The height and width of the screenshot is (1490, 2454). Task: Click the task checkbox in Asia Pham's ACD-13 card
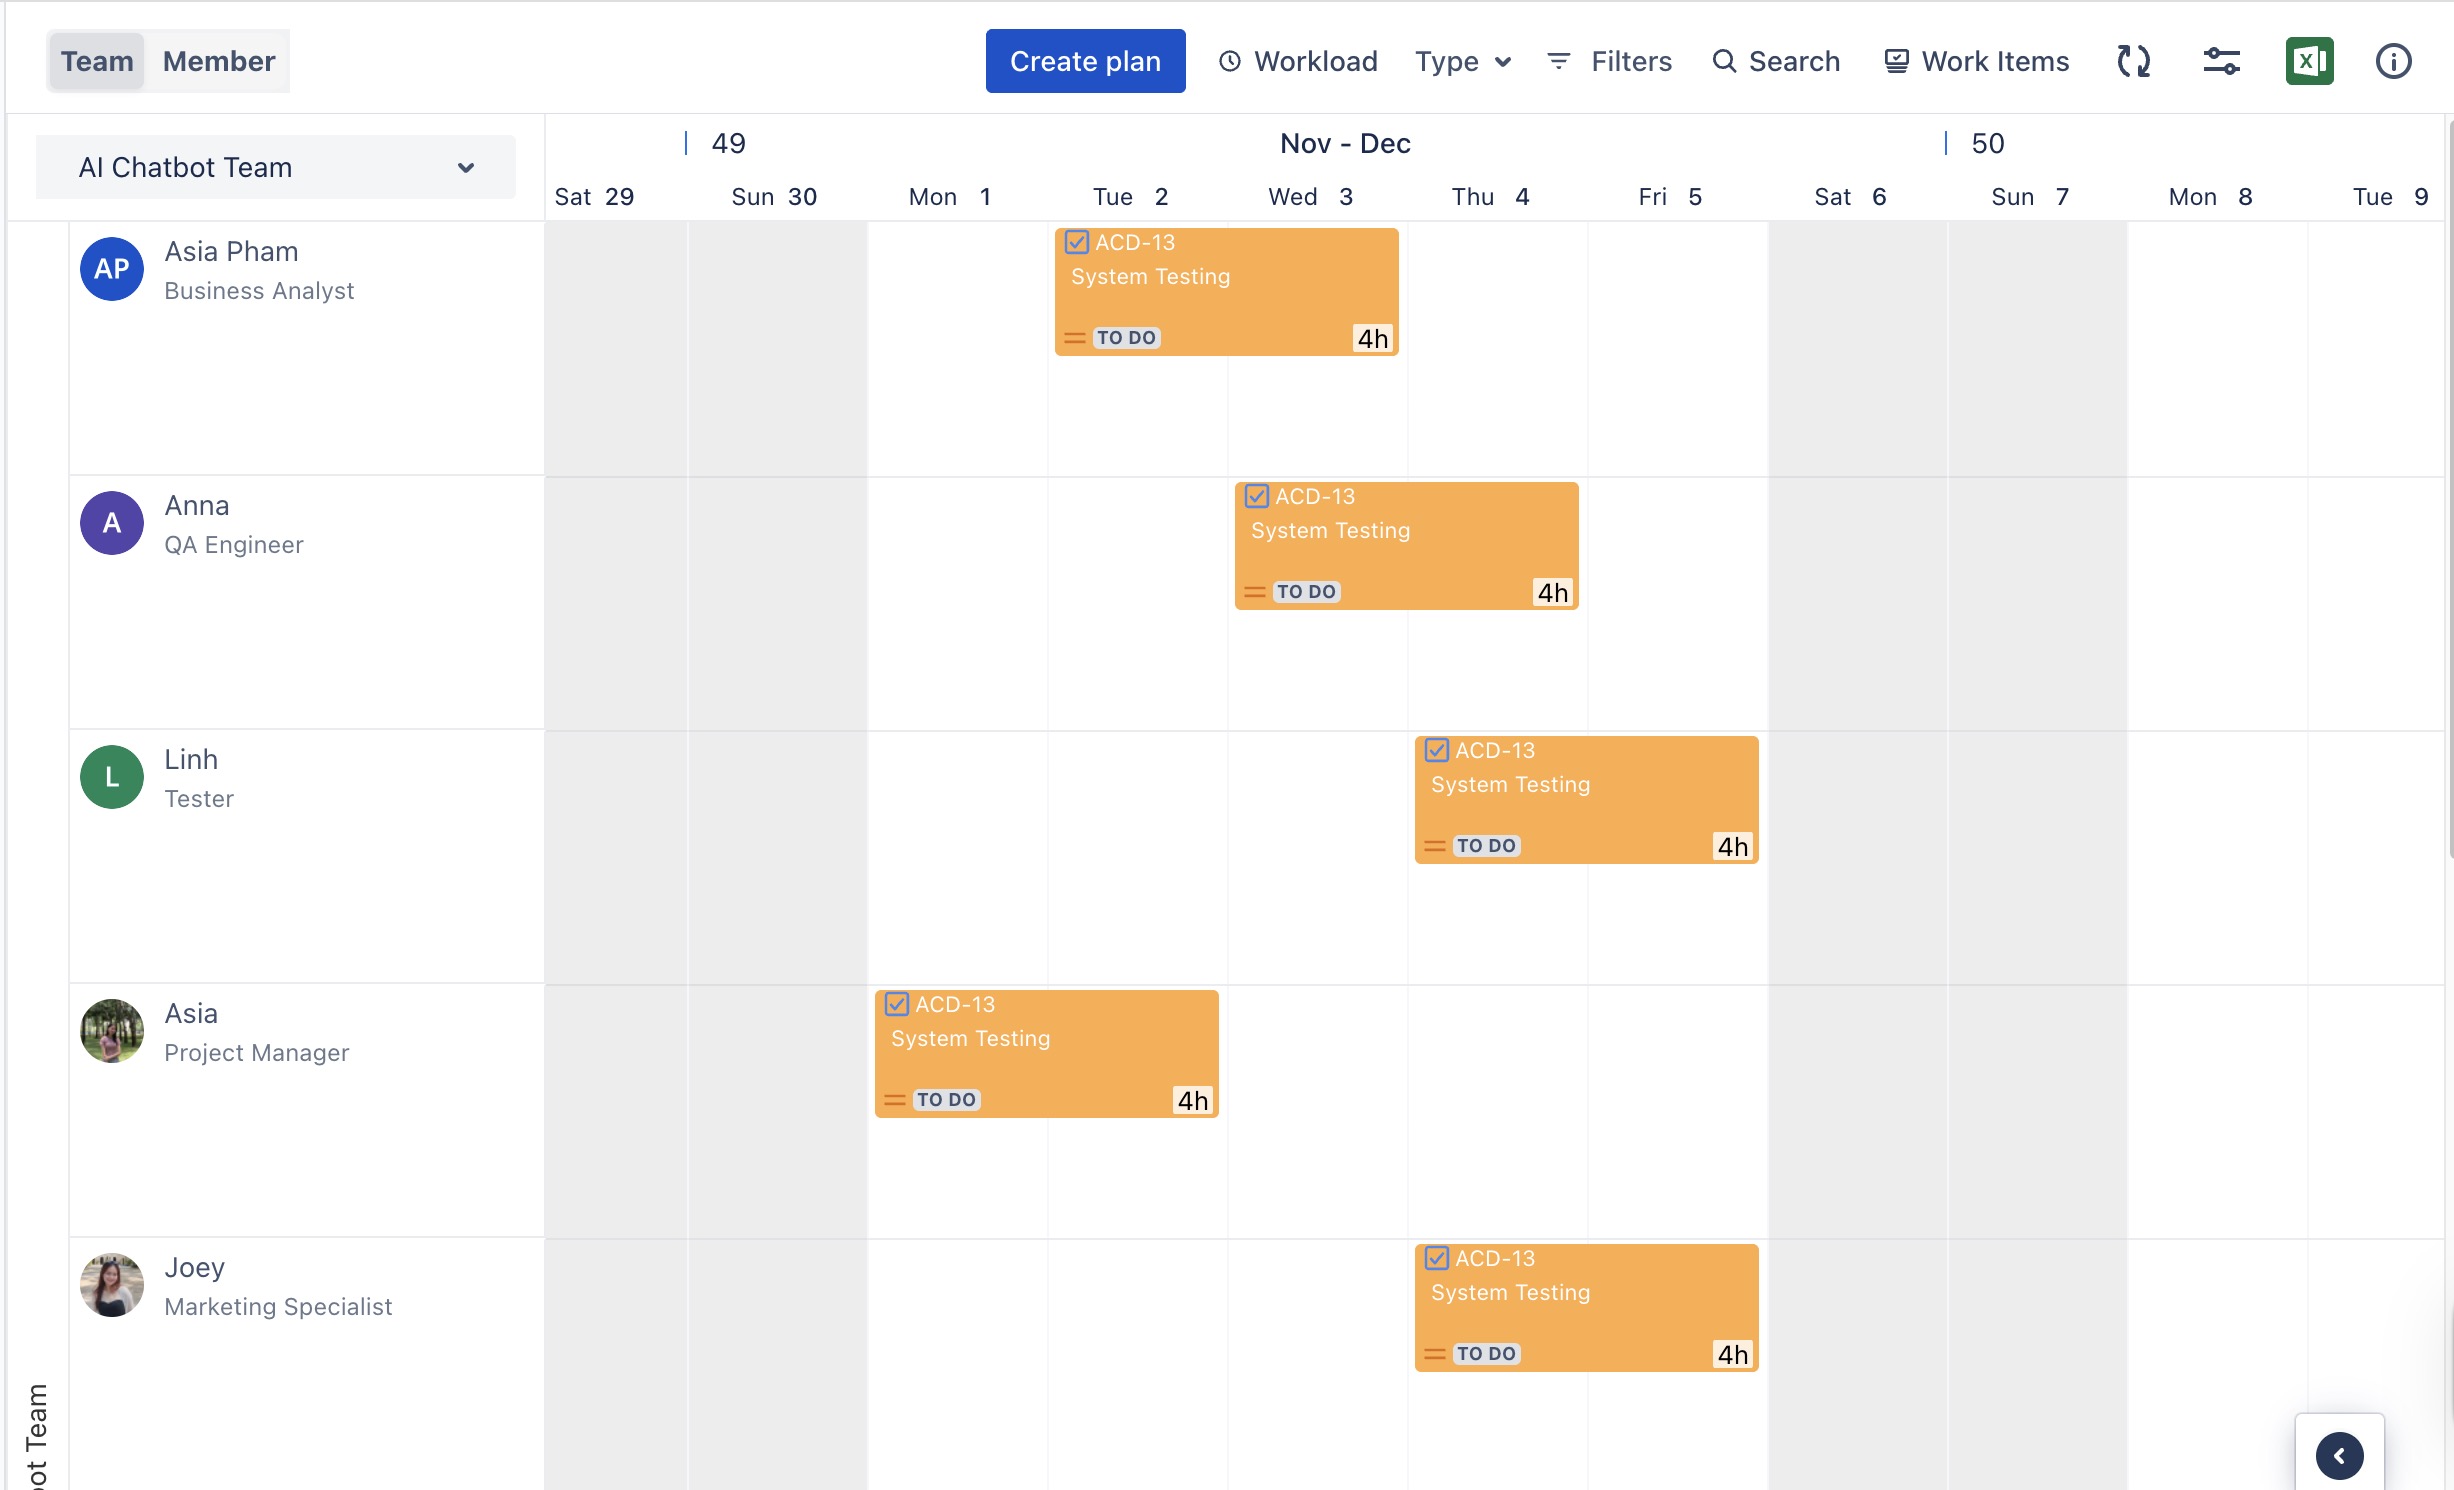[1077, 242]
